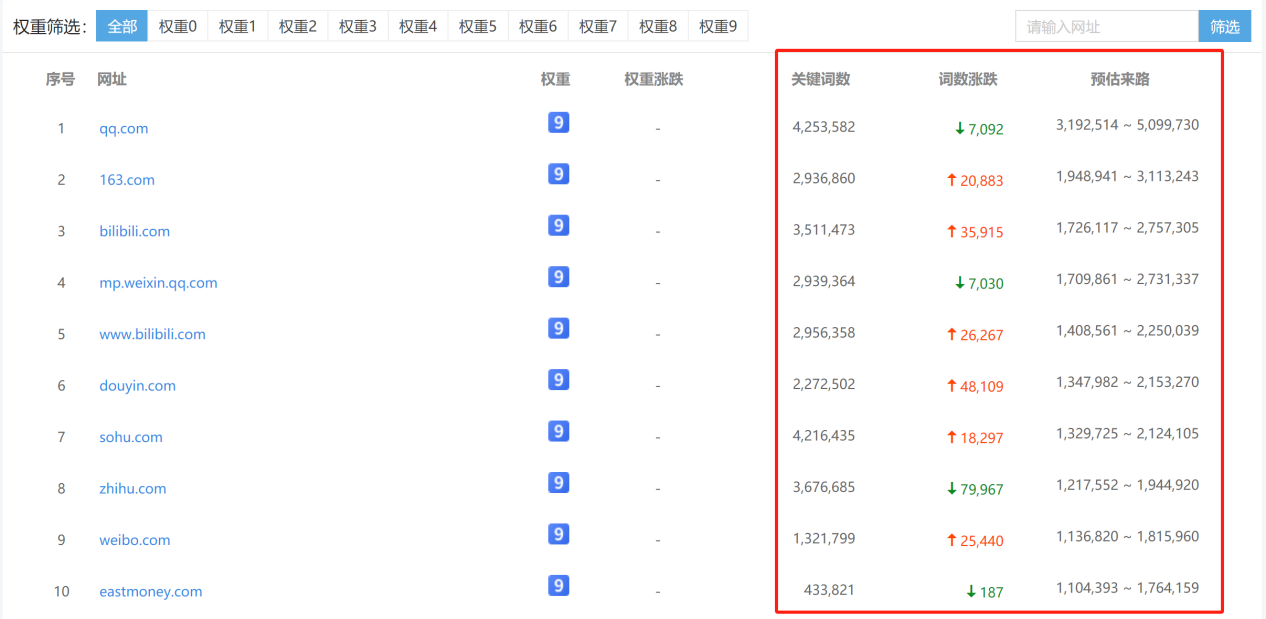Click the green down change 187
Image resolution: width=1266 pixels, height=619 pixels.
pyautogui.click(x=985, y=592)
